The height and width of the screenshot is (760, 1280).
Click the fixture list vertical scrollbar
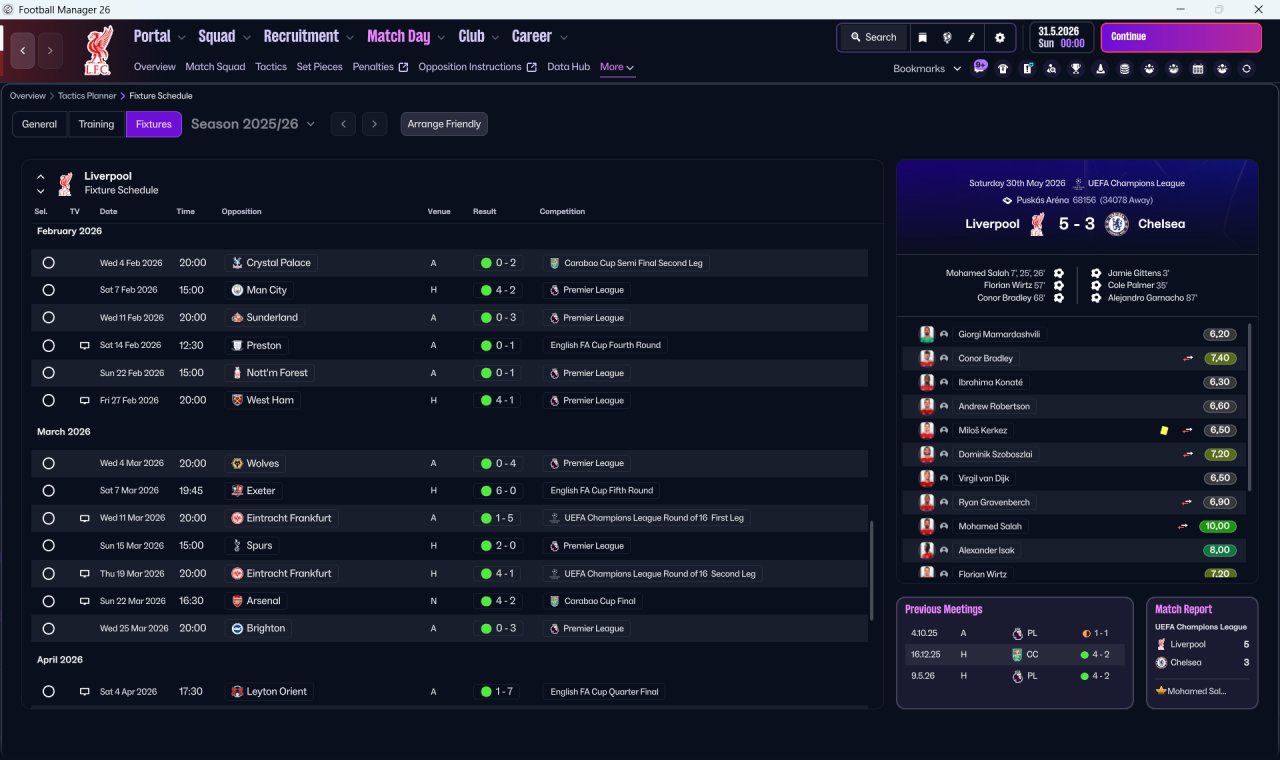click(871, 580)
